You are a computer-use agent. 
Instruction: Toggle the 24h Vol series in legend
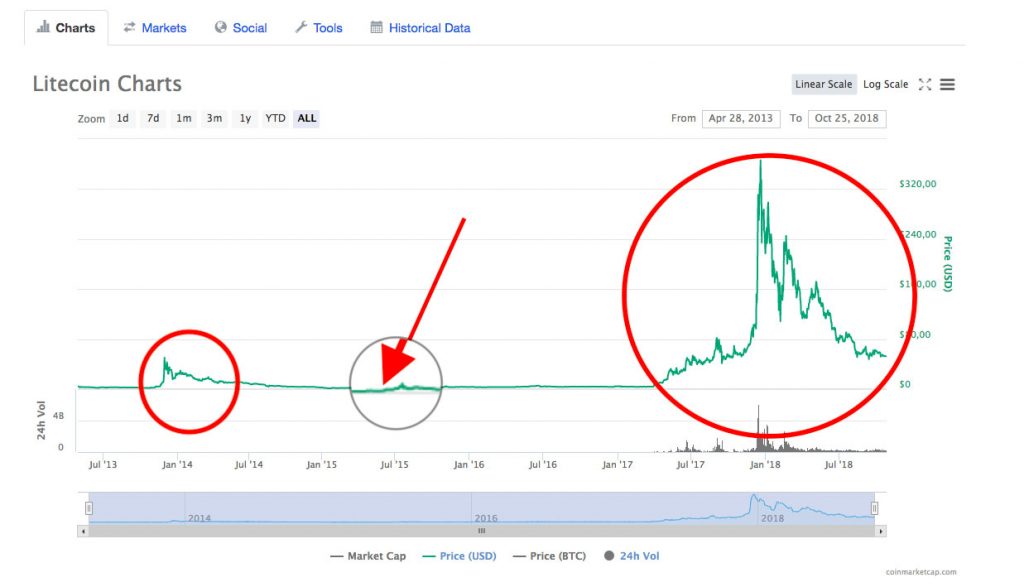[x=632, y=556]
